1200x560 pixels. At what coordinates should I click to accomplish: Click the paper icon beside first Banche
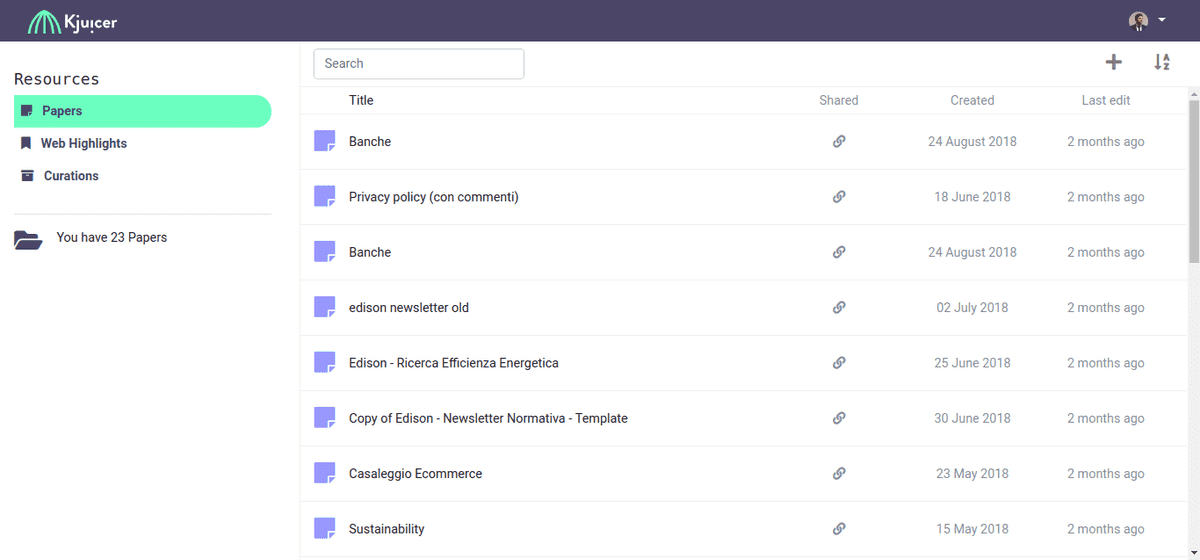coord(324,141)
